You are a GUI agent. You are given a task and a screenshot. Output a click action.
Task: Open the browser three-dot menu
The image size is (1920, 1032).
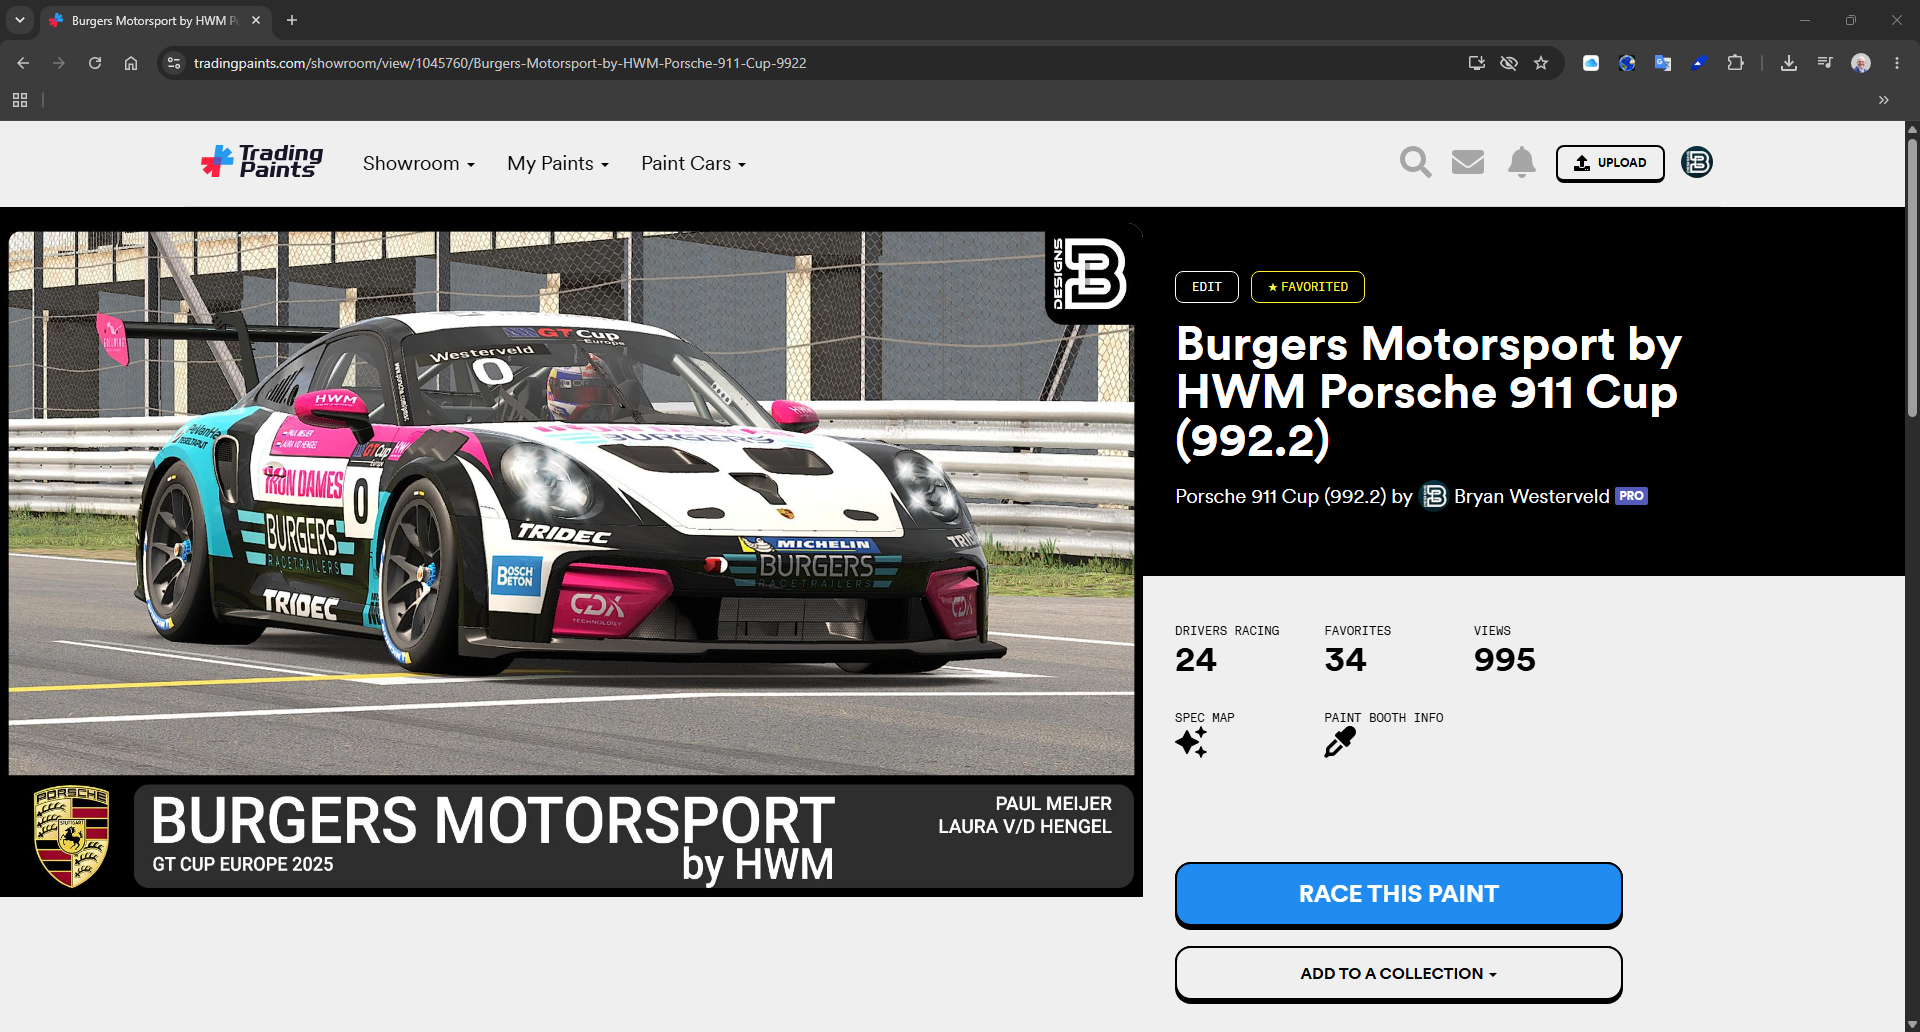tap(1897, 63)
